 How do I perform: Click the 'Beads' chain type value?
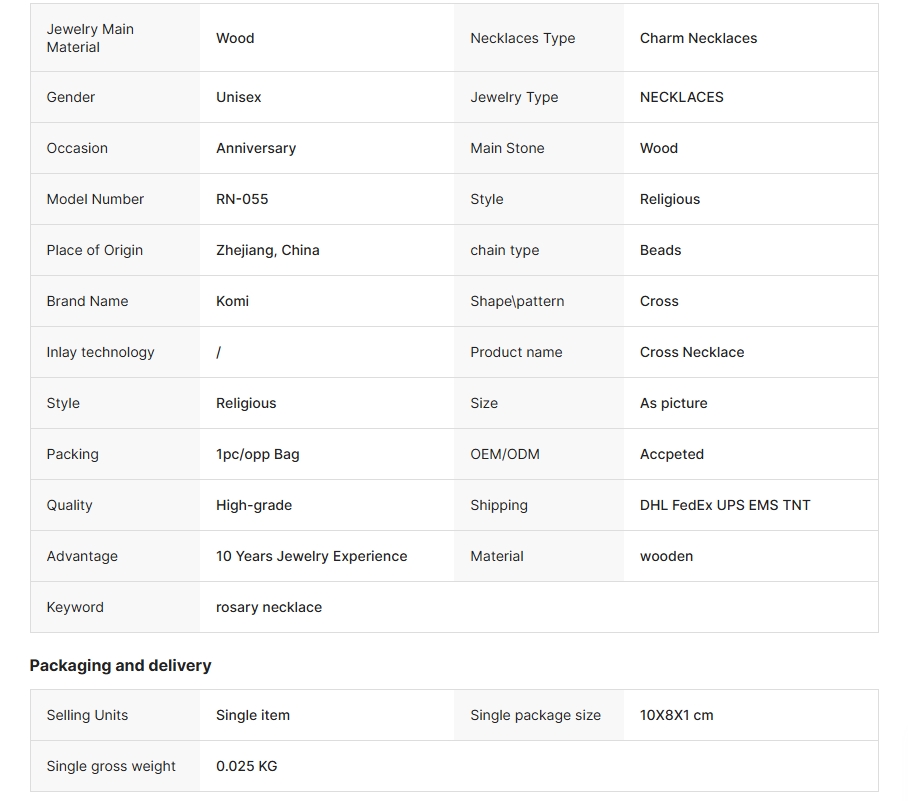(x=660, y=250)
